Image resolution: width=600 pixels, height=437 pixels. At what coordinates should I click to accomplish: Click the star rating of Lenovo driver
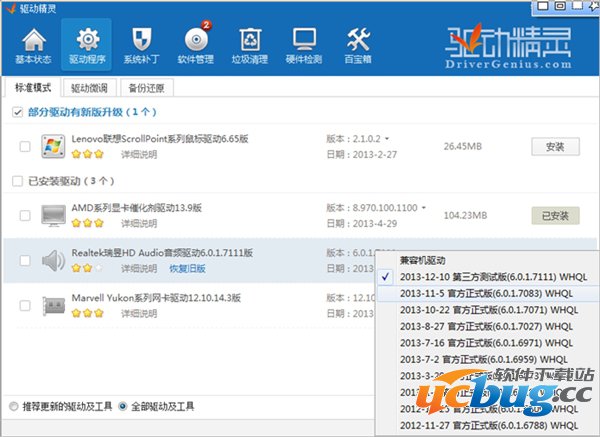coord(88,154)
